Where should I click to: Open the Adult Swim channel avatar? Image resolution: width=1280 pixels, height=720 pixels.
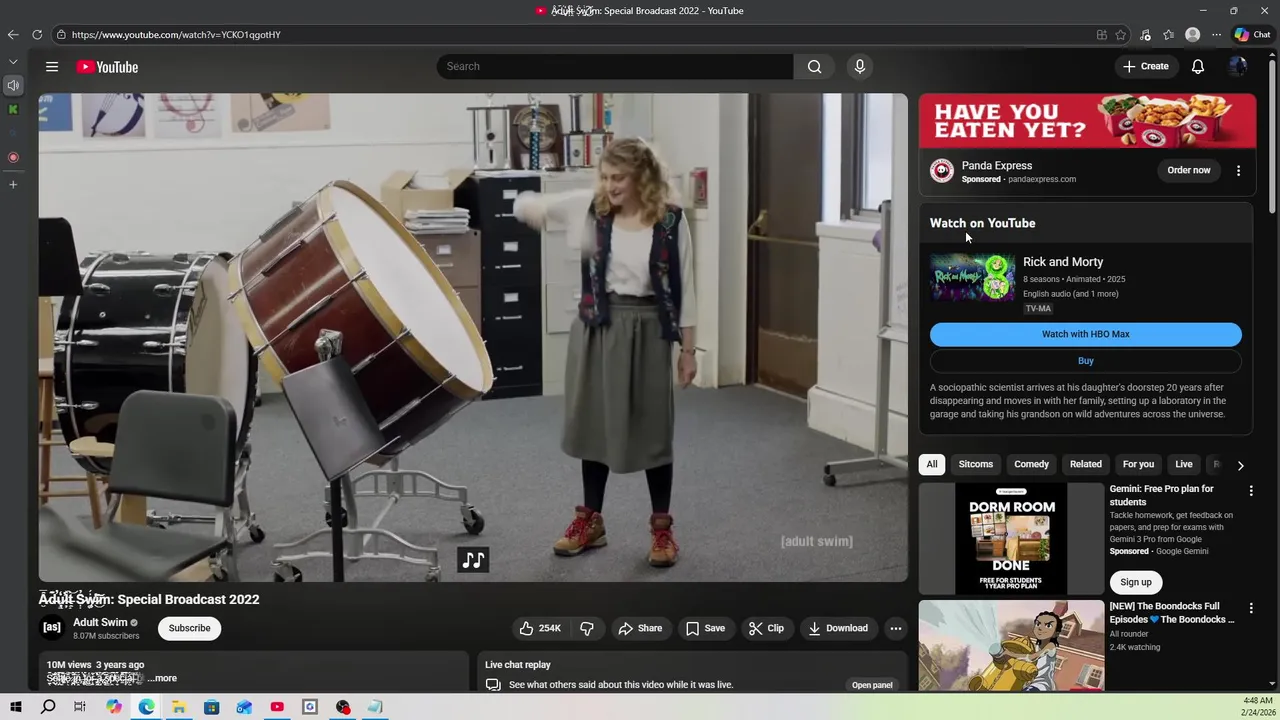coord(52,628)
